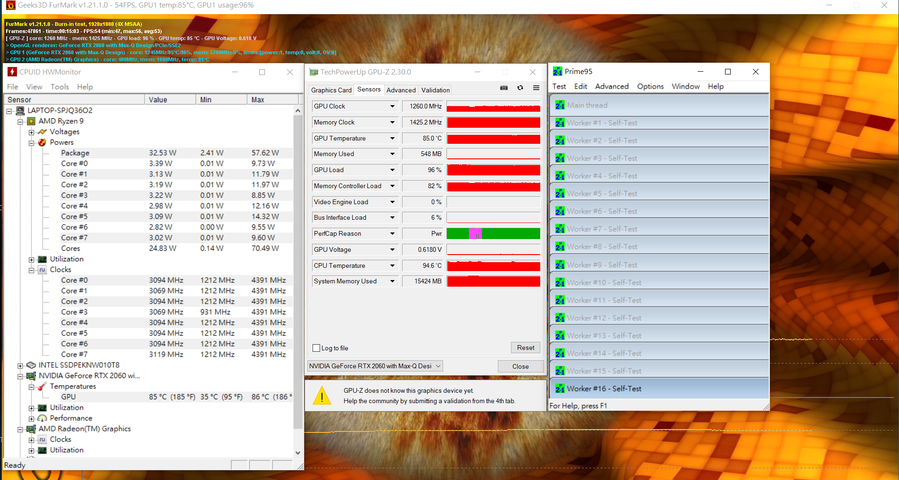Open the CPU Temperature sensor dropdown
Viewport: 899px width, 480px height.
coord(392,266)
